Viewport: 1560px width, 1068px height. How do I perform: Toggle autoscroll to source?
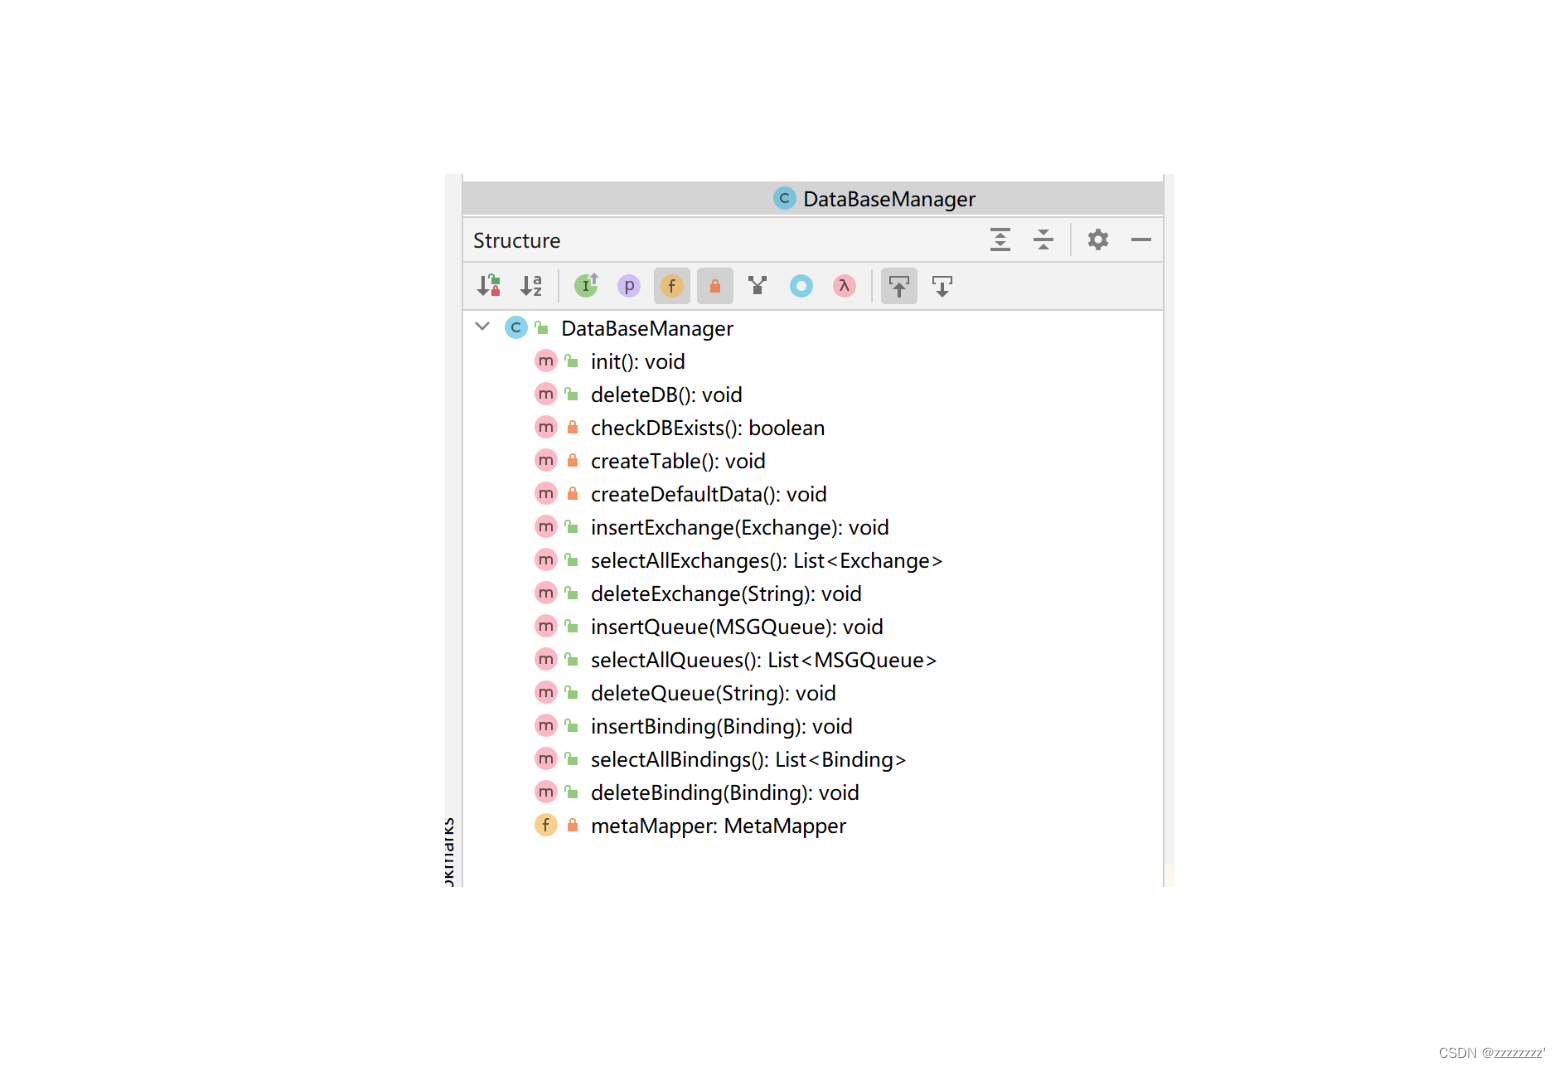tap(899, 286)
